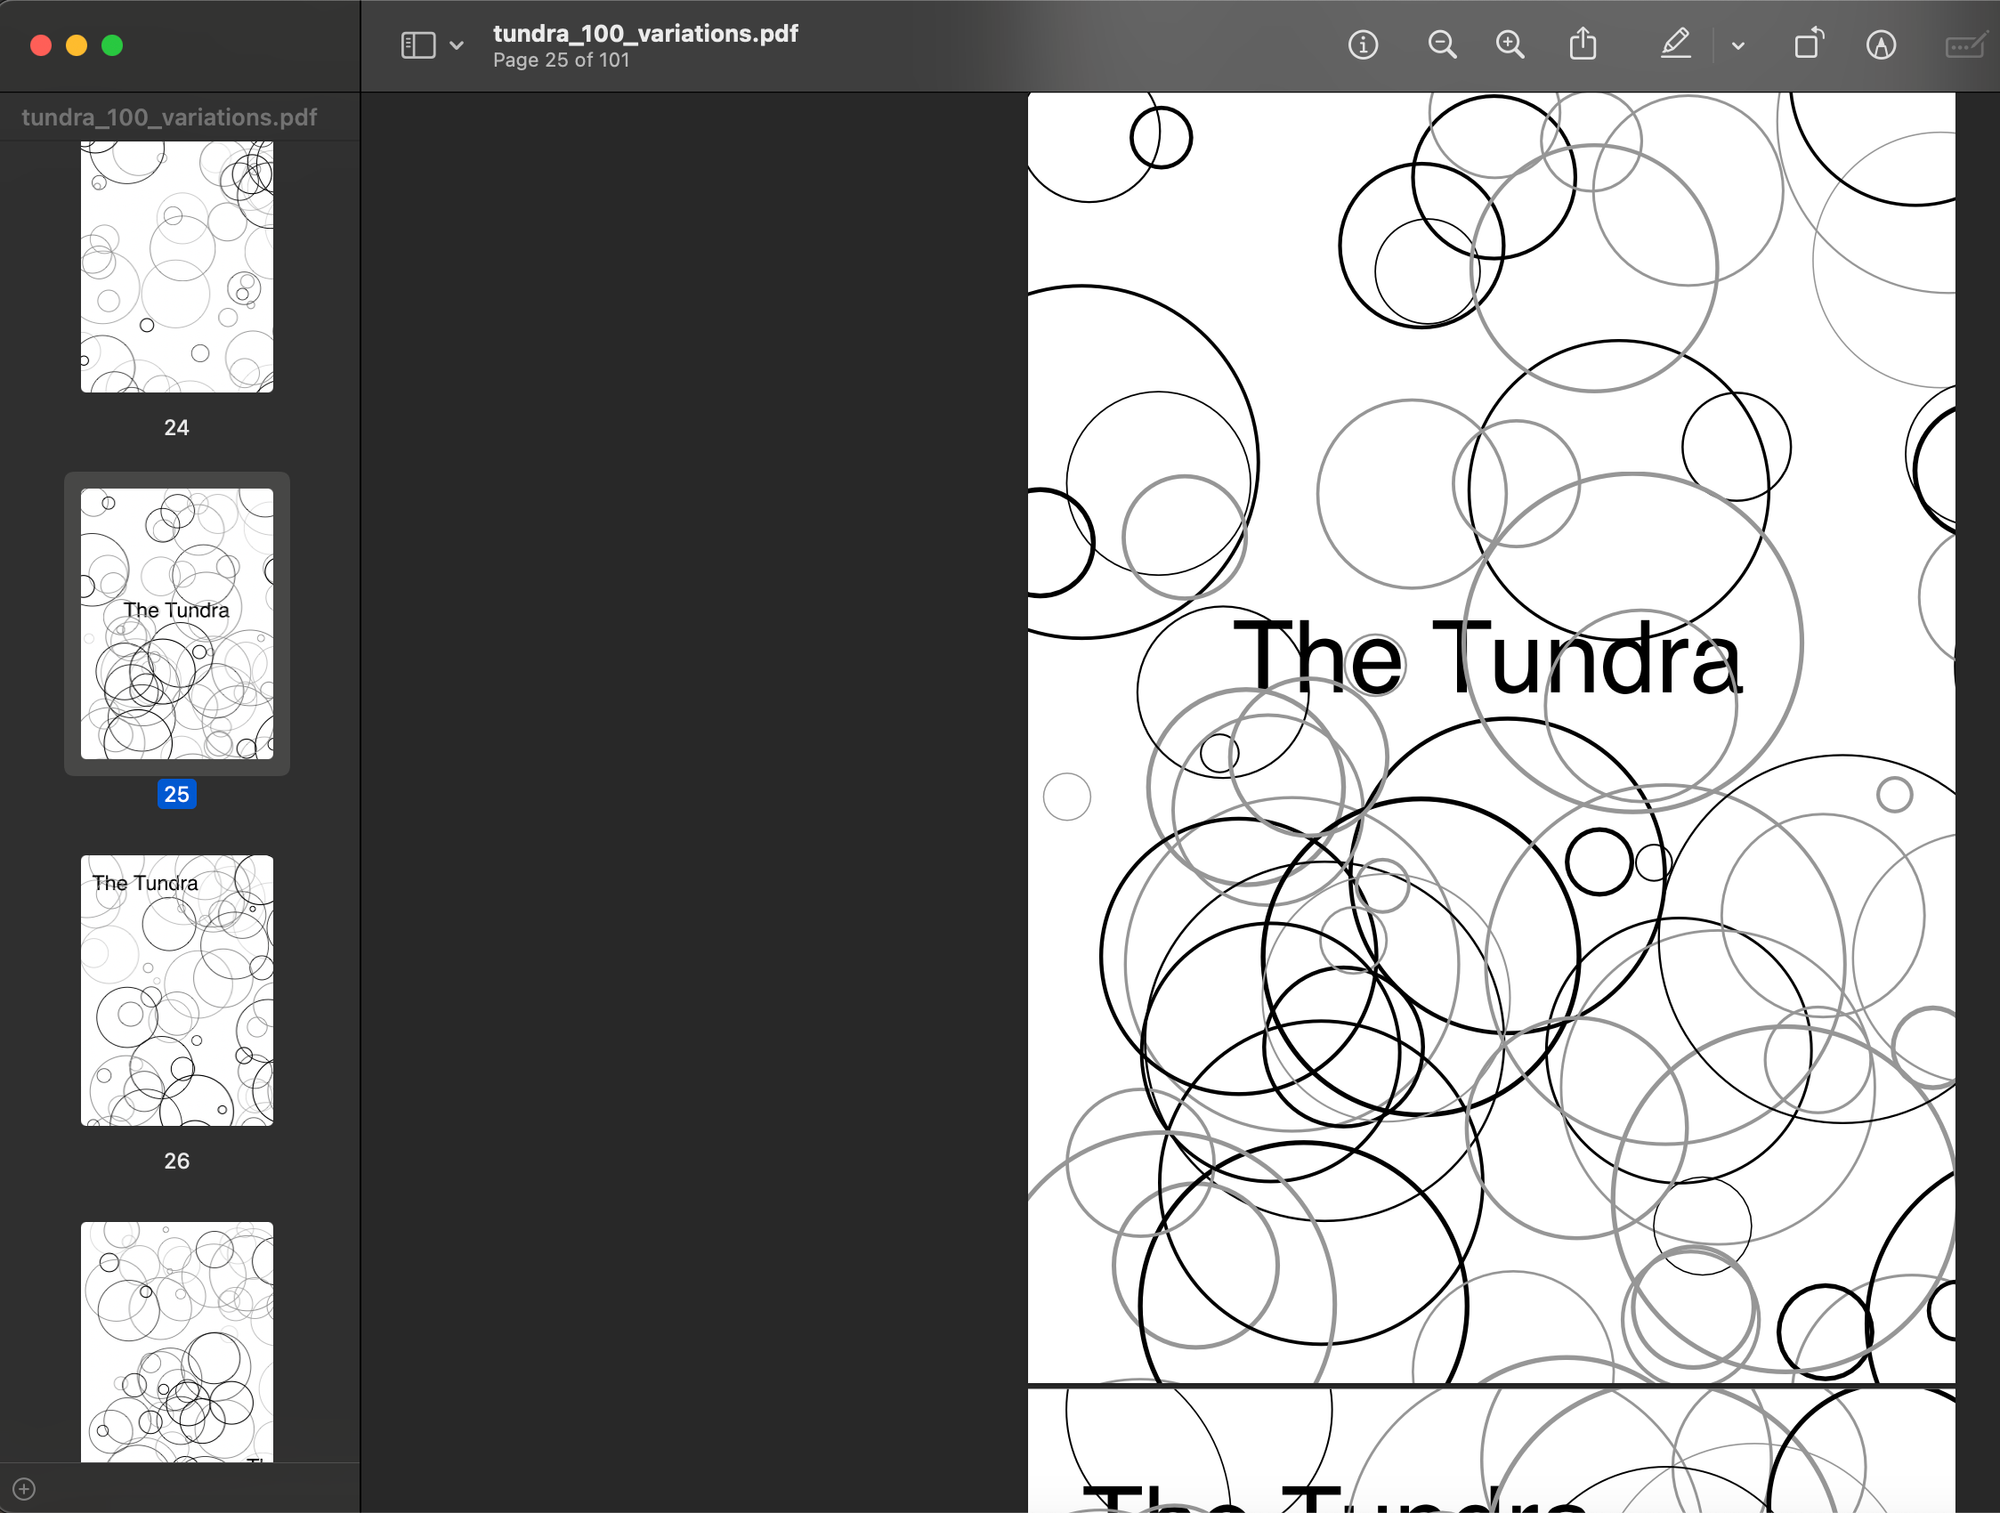
Task: Rotate the page with the rotate icon
Action: pyautogui.click(x=1808, y=45)
